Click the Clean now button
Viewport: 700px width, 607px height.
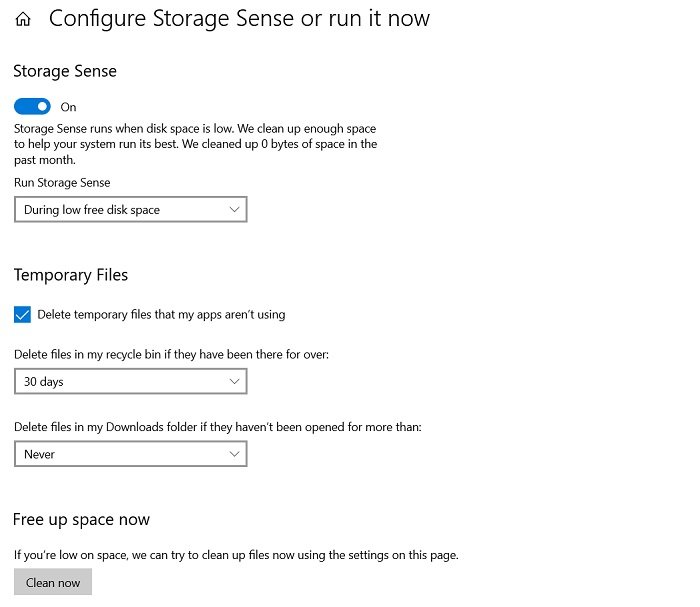(53, 582)
